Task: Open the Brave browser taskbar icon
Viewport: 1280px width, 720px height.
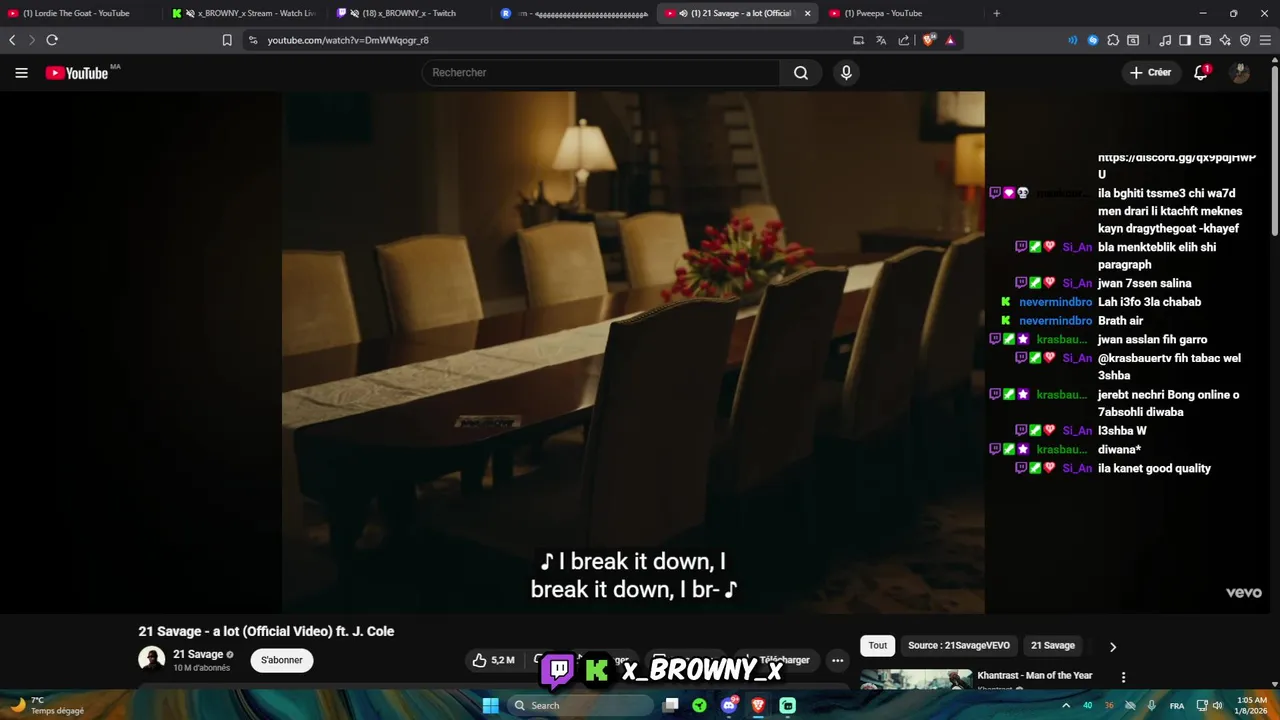Action: [x=758, y=705]
